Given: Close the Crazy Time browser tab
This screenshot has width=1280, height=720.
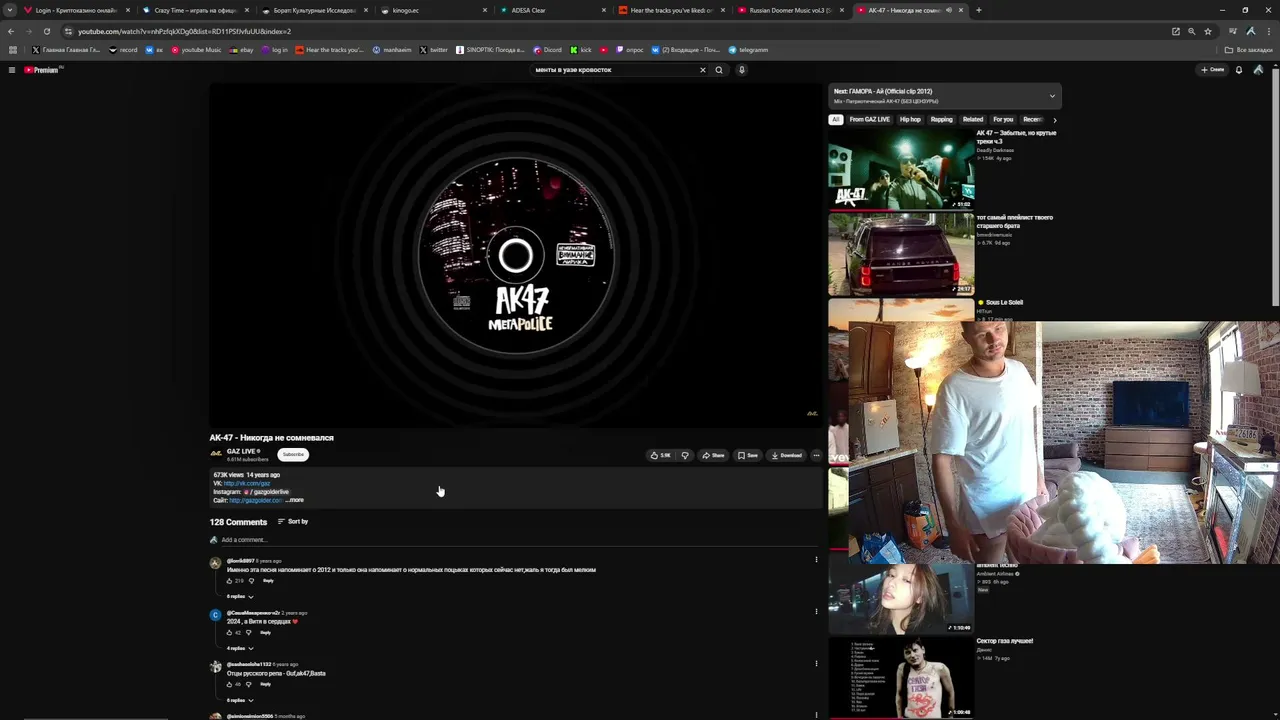Looking at the screenshot, I should point(247,10).
